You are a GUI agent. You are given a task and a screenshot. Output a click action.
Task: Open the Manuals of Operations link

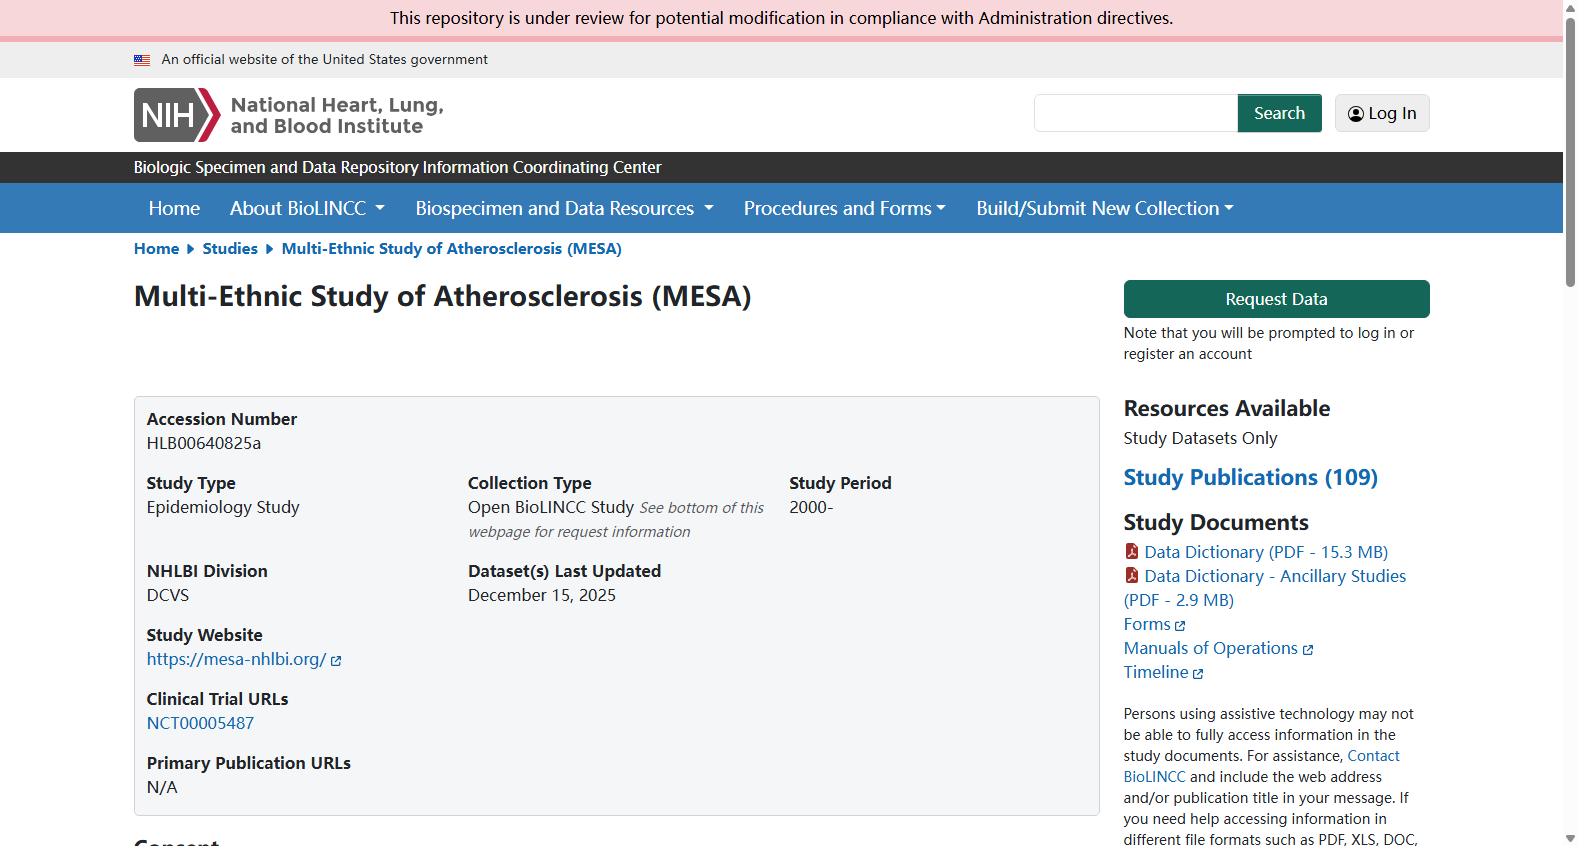tap(1210, 648)
